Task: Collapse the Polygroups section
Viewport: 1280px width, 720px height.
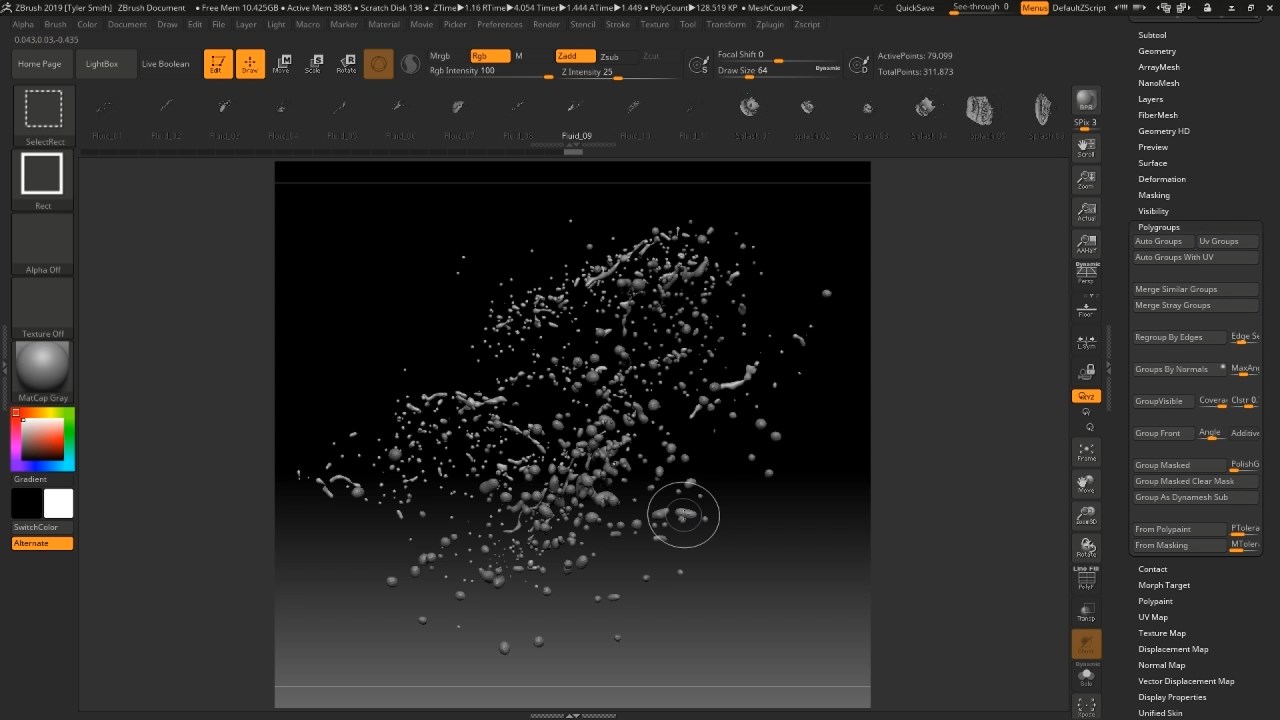Action: (1158, 227)
